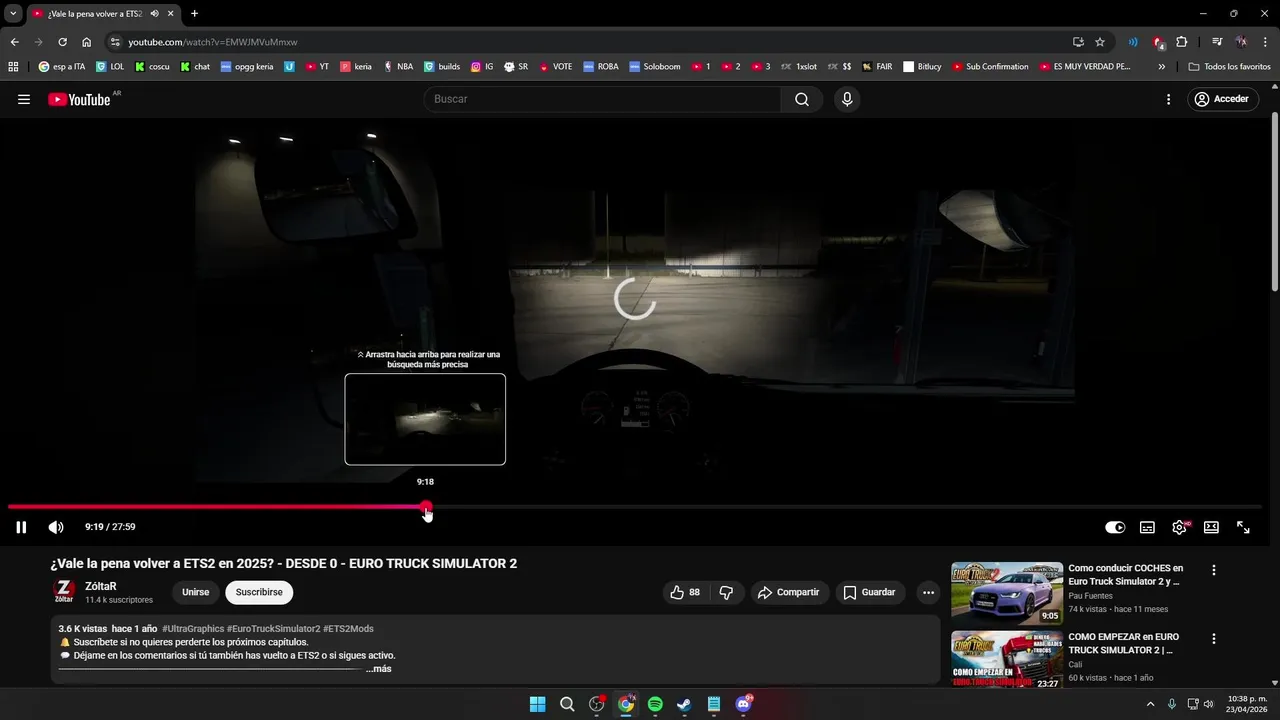Open the tab search dropdown arrow
The height and width of the screenshot is (720, 1280).
13,14
